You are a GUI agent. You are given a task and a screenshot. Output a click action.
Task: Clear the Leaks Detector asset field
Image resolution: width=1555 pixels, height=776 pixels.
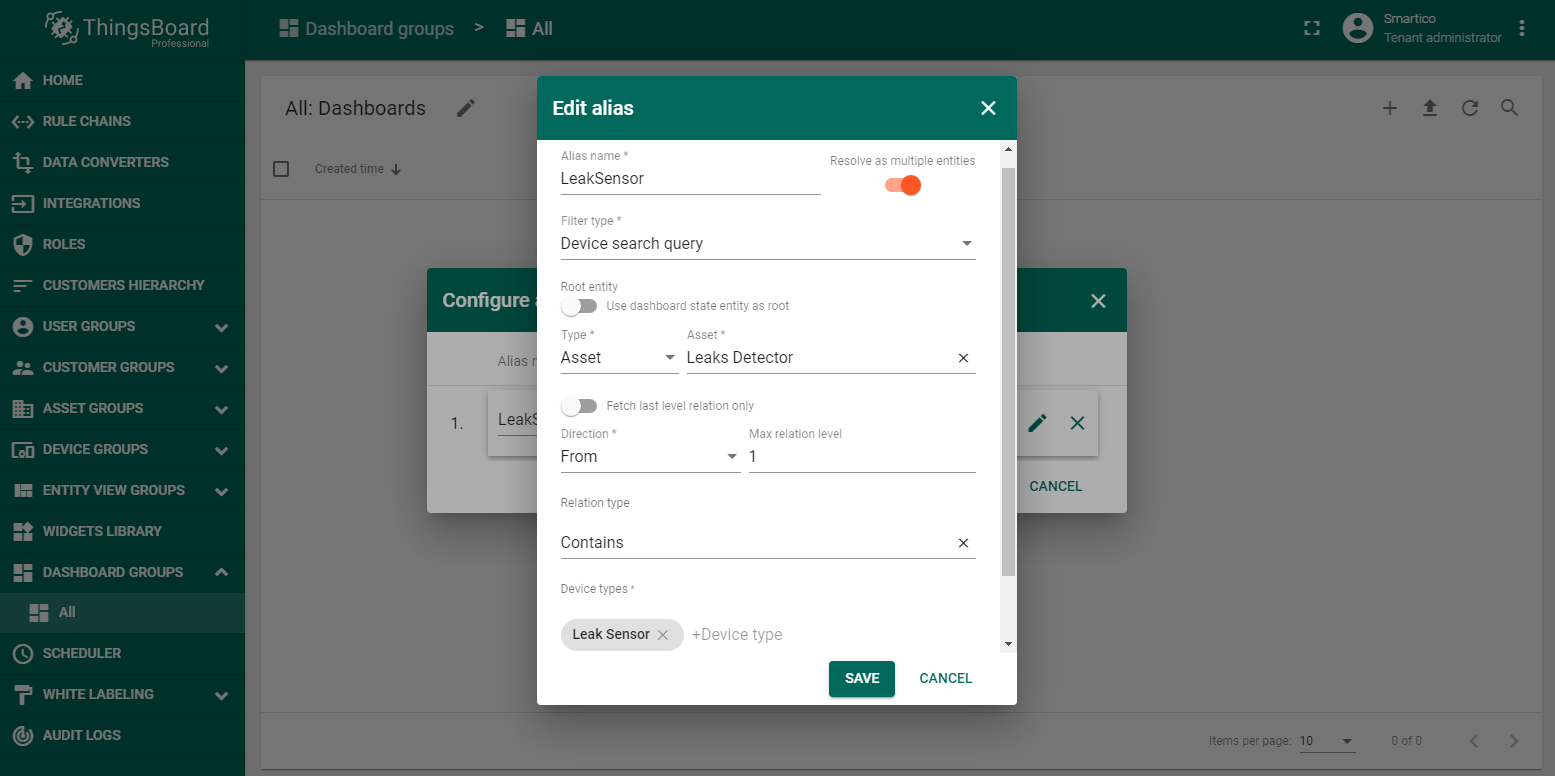[963, 358]
